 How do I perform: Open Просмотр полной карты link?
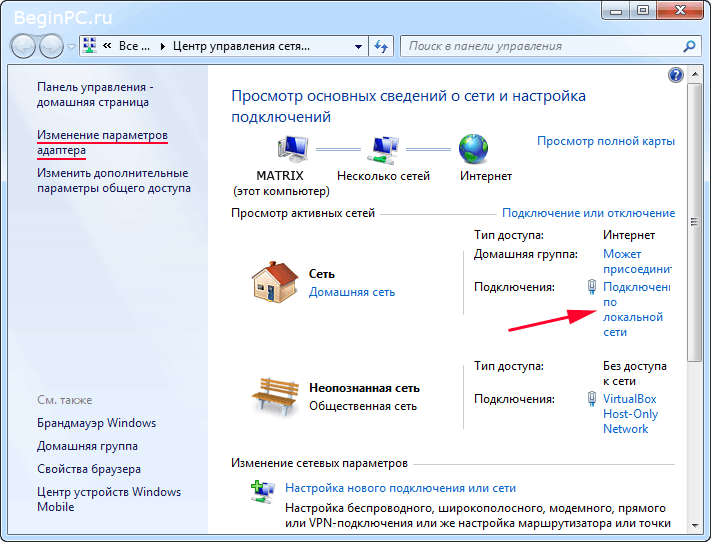pos(606,141)
